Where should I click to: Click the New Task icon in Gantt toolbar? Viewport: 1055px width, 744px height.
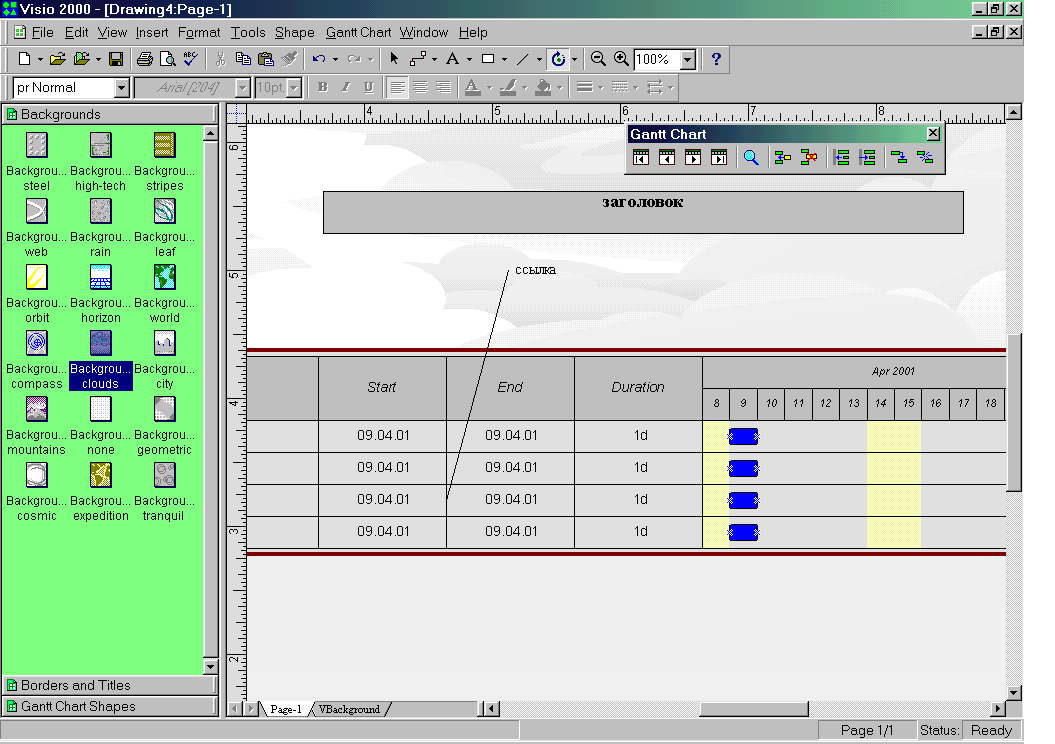point(783,157)
